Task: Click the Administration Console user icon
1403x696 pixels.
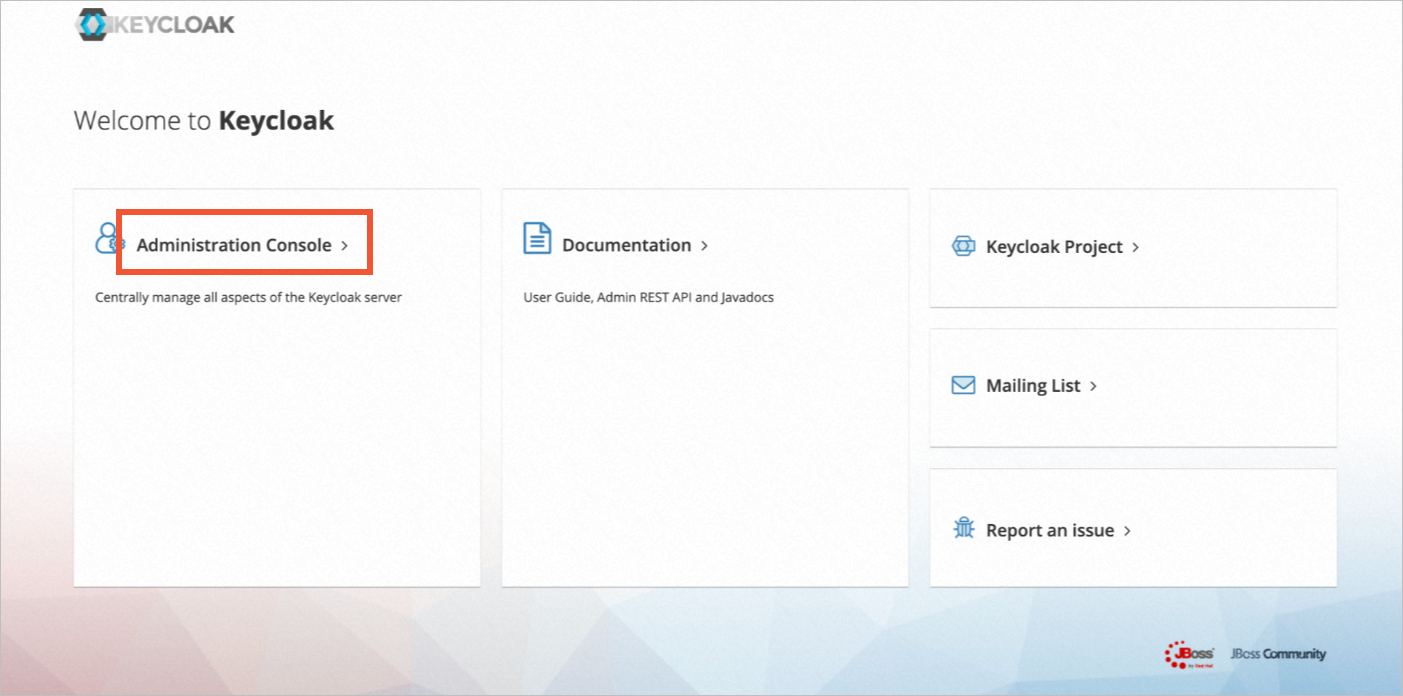Action: pos(108,239)
